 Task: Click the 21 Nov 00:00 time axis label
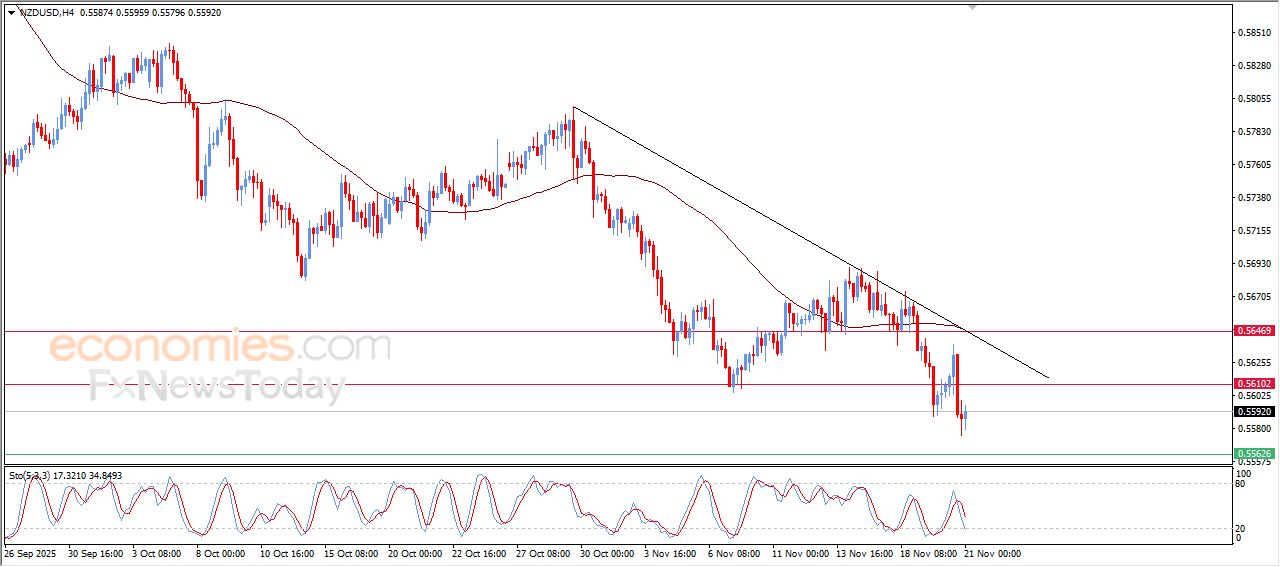pyautogui.click(x=991, y=552)
